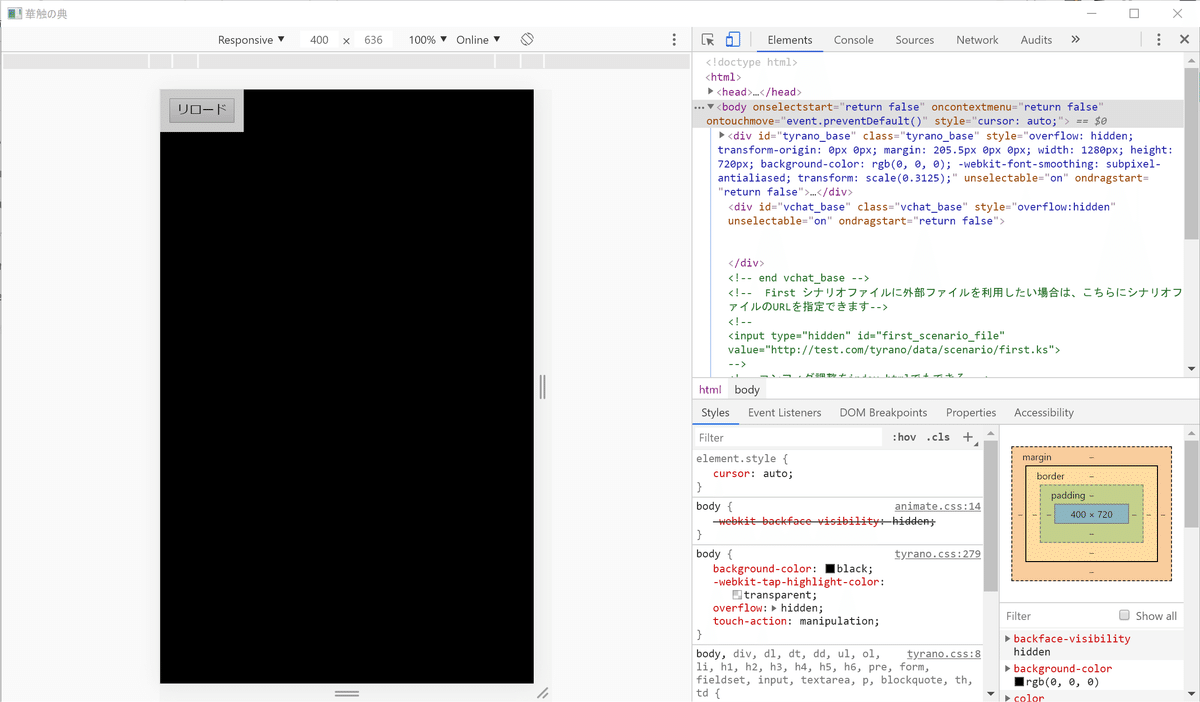Image resolution: width=1200 pixels, height=702 pixels.
Task: Open the Online throttling dropdown
Action: pyautogui.click(x=478, y=40)
